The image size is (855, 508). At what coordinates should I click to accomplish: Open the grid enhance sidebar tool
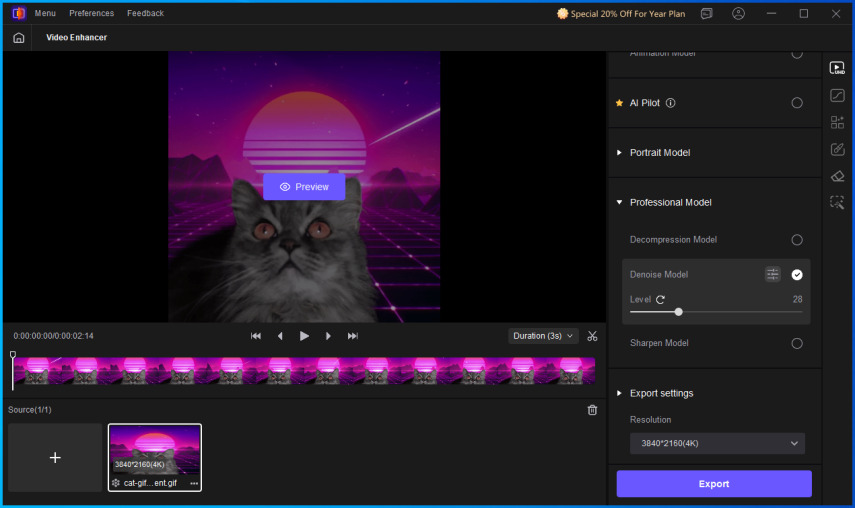click(x=837, y=122)
